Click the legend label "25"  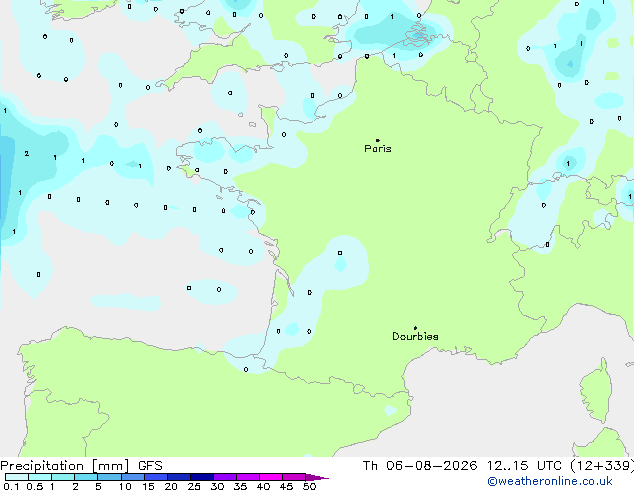(194, 486)
